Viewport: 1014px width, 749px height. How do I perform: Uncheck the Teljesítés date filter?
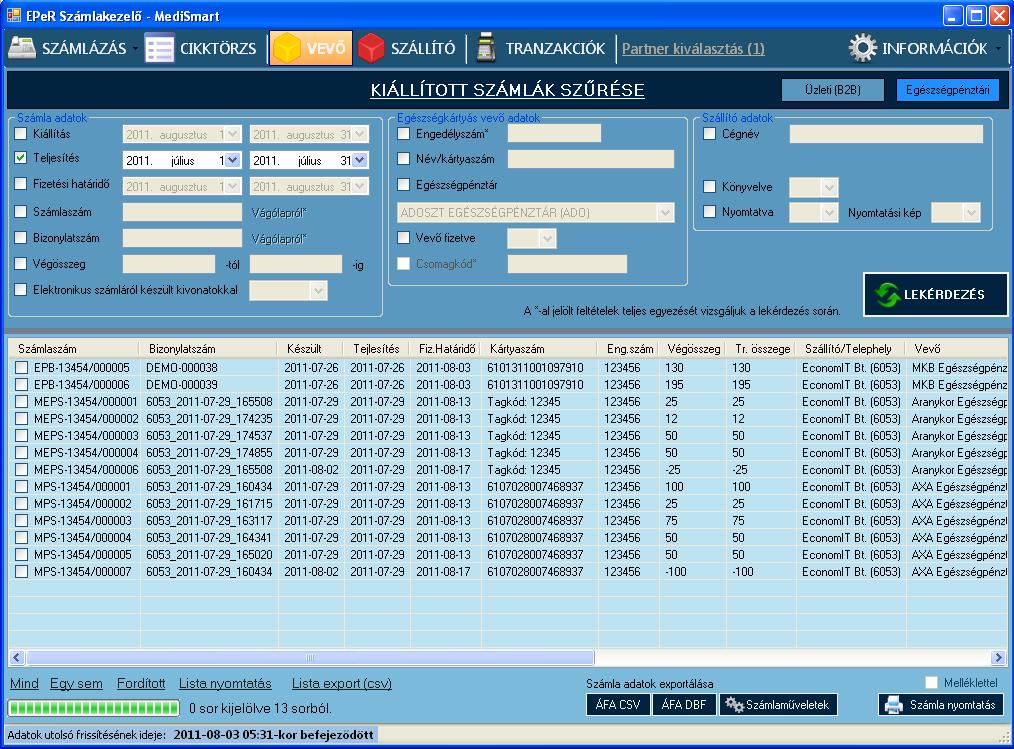(21, 157)
